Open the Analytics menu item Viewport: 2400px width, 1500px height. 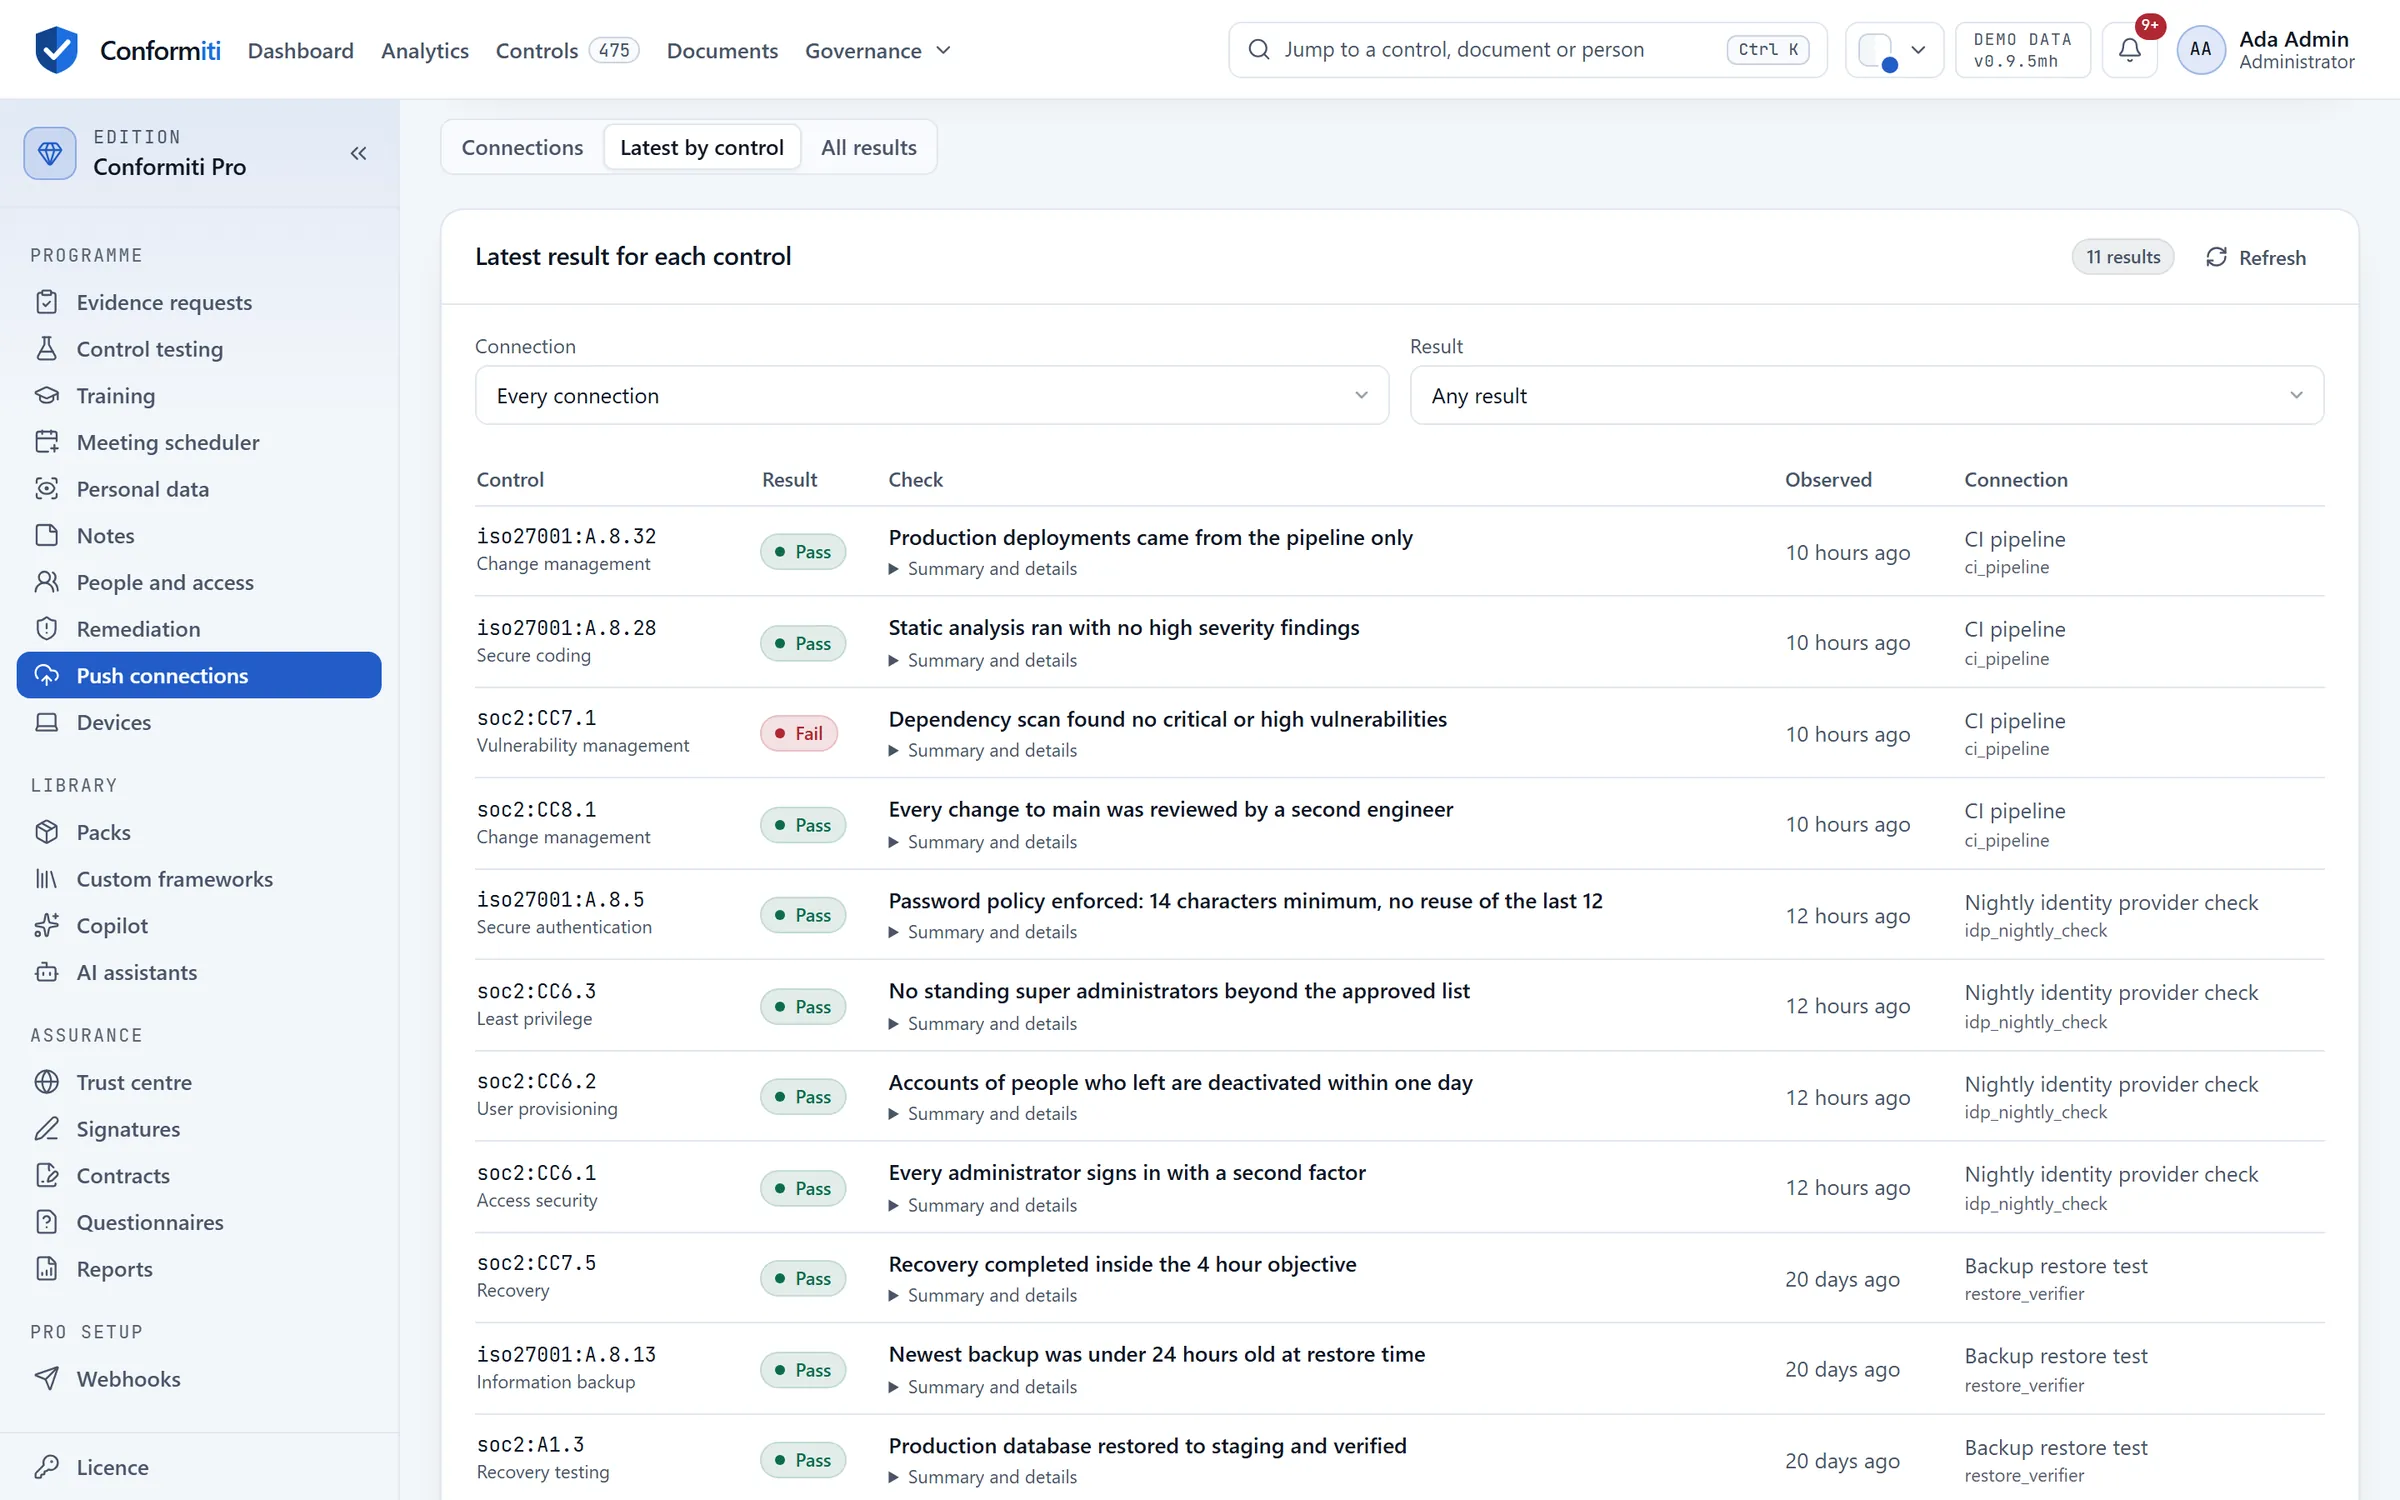pyautogui.click(x=424, y=50)
